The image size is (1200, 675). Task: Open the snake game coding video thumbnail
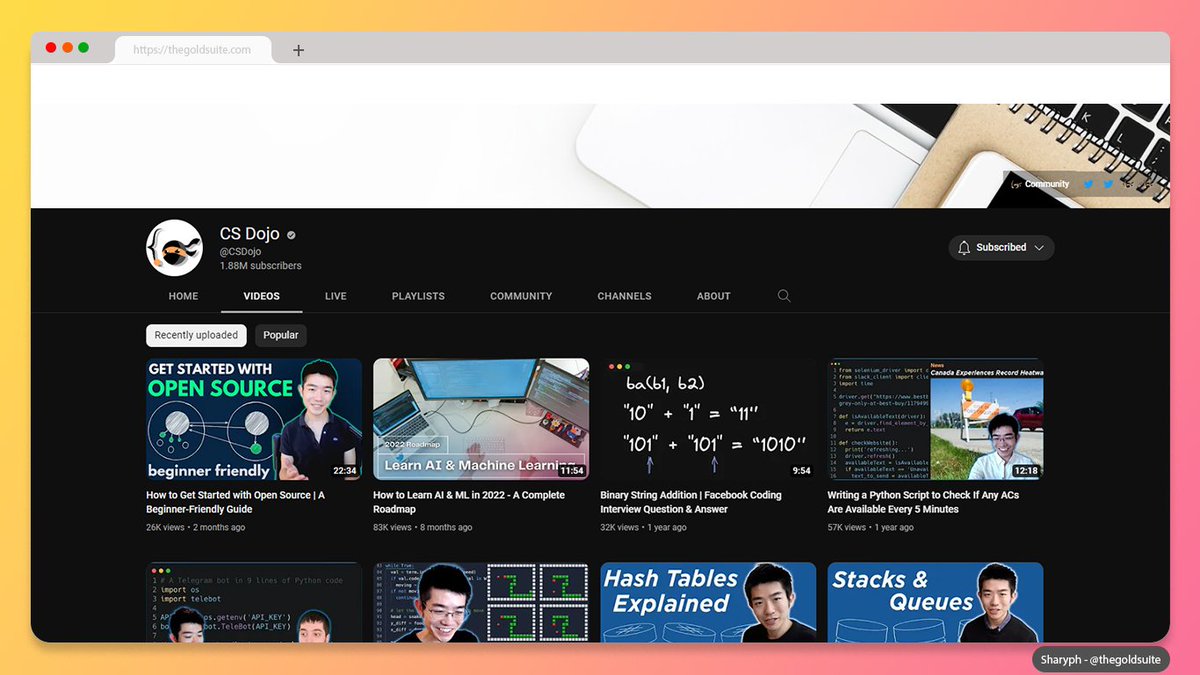(481, 602)
